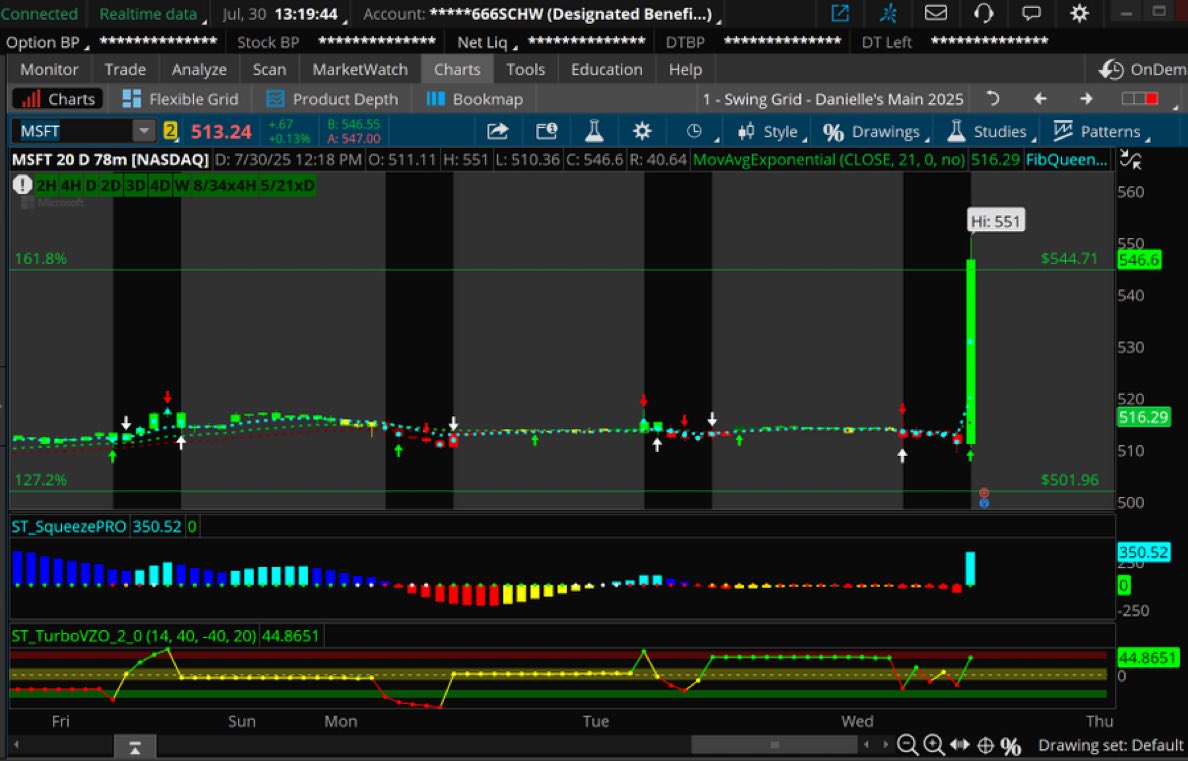This screenshot has width=1188, height=761.
Task: Open the Bookmap sub-tab
Action: click(x=475, y=99)
